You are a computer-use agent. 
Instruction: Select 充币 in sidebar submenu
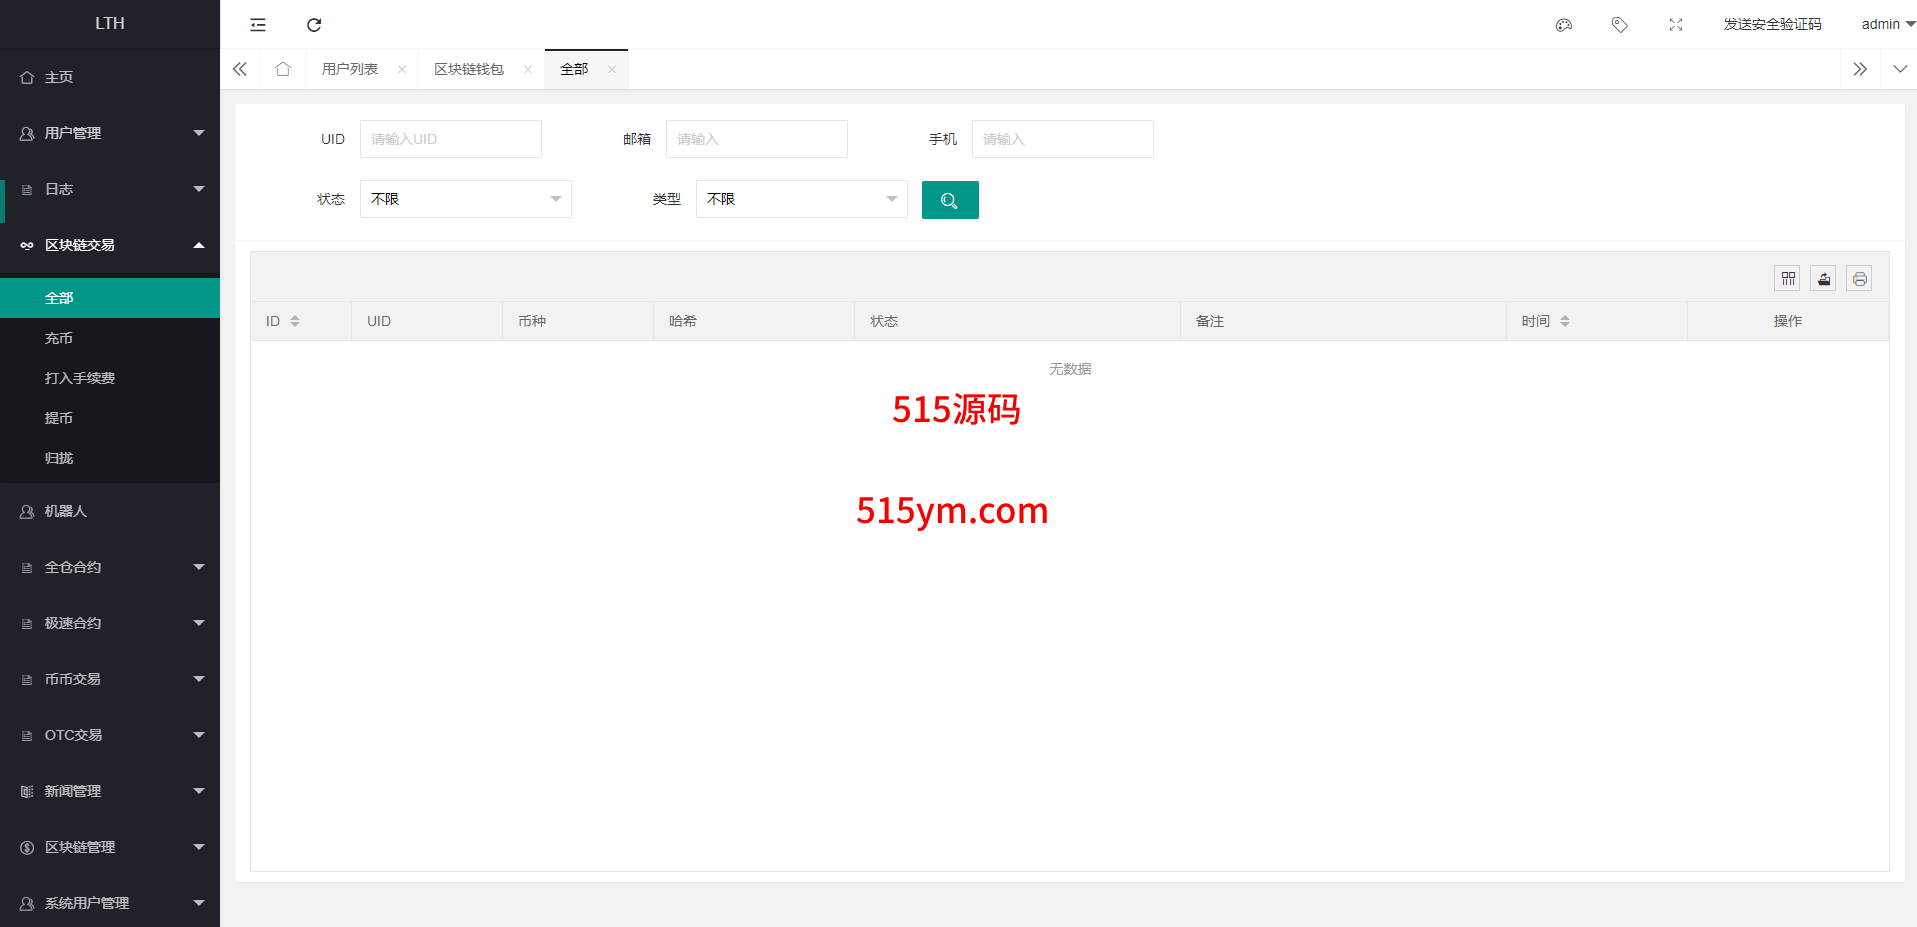tap(59, 338)
